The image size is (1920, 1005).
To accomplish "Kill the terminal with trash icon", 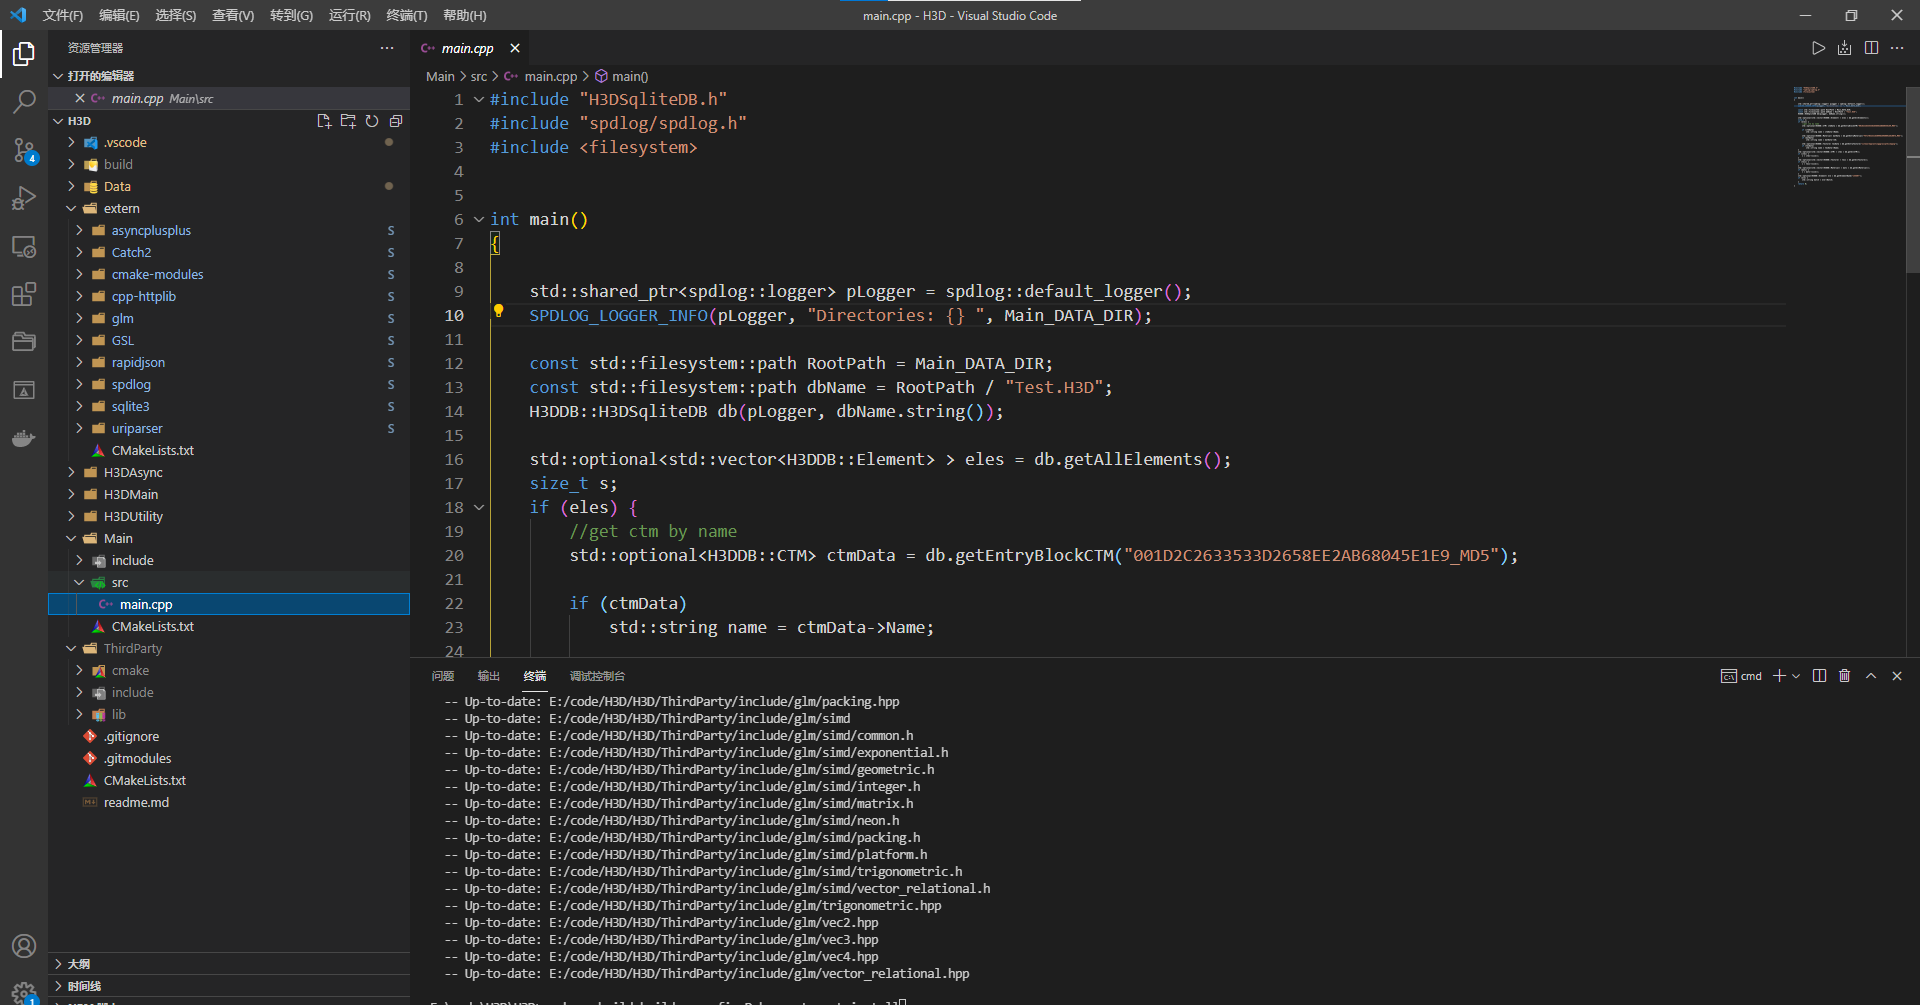I will [1845, 676].
